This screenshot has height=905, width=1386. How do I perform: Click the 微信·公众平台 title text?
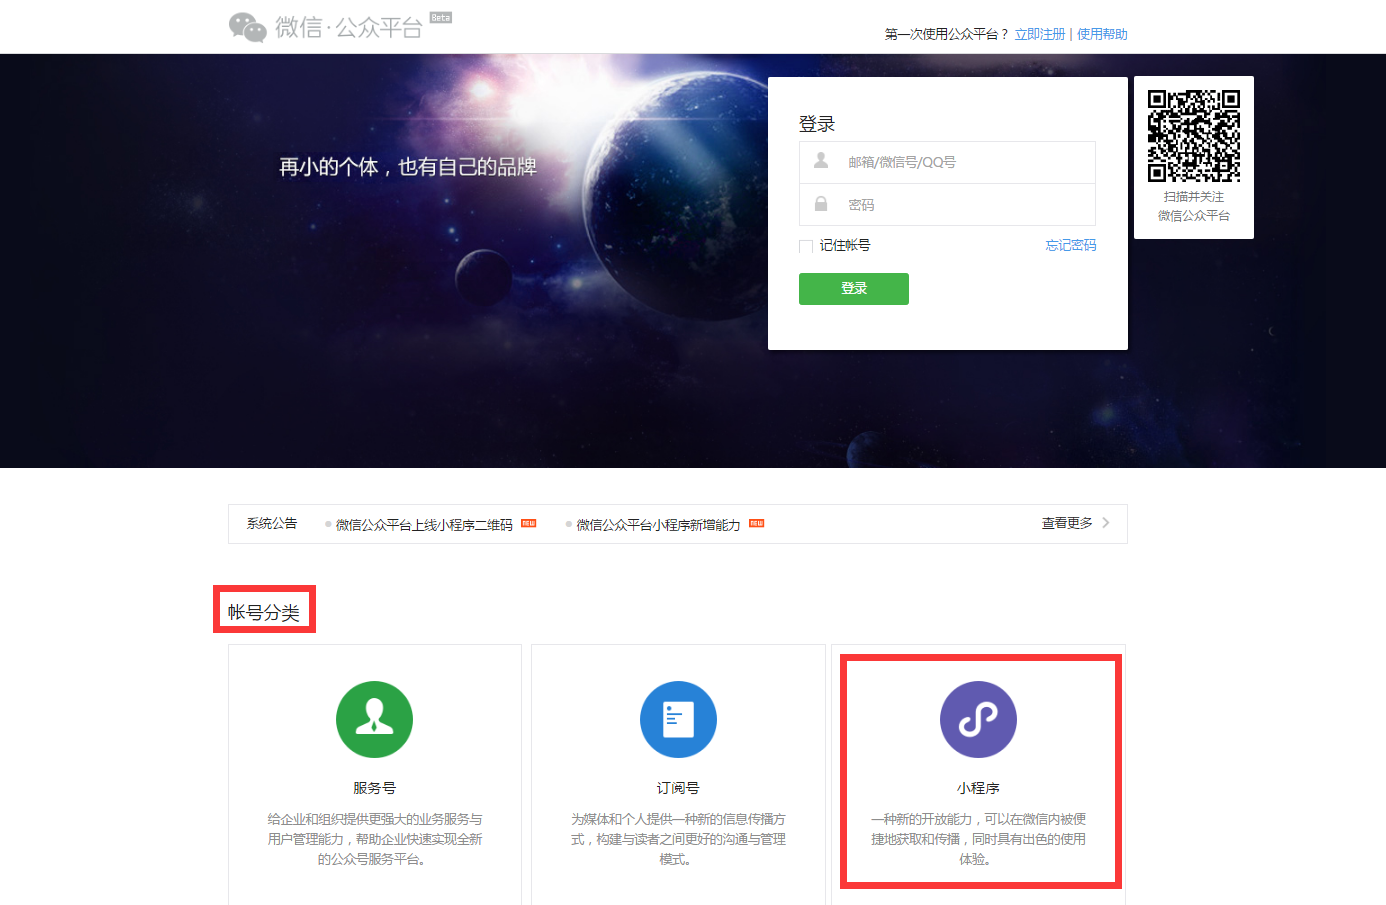pyautogui.click(x=348, y=28)
